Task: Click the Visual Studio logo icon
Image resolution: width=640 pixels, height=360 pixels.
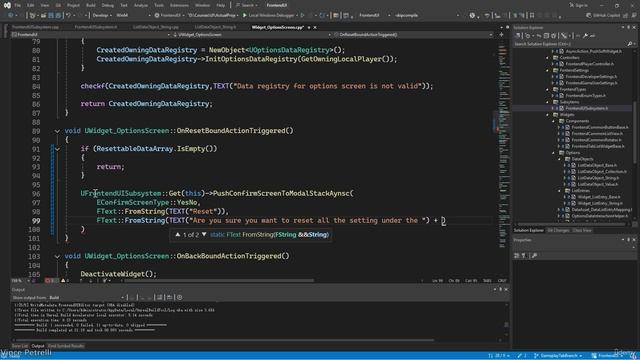Action: tap(7, 5)
